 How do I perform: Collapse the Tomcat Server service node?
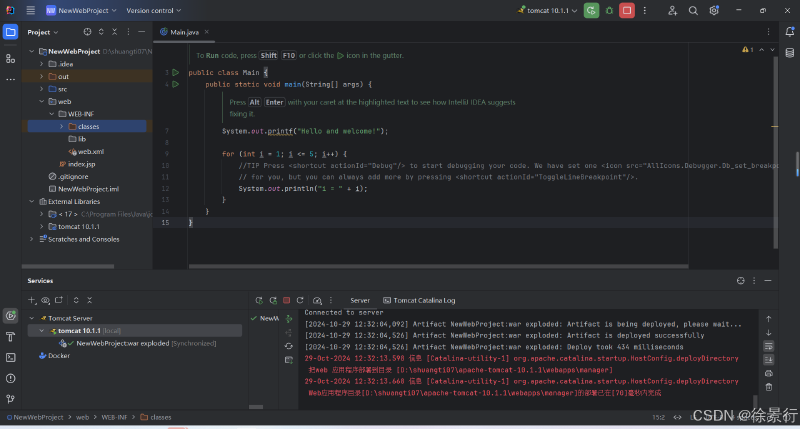pos(32,318)
